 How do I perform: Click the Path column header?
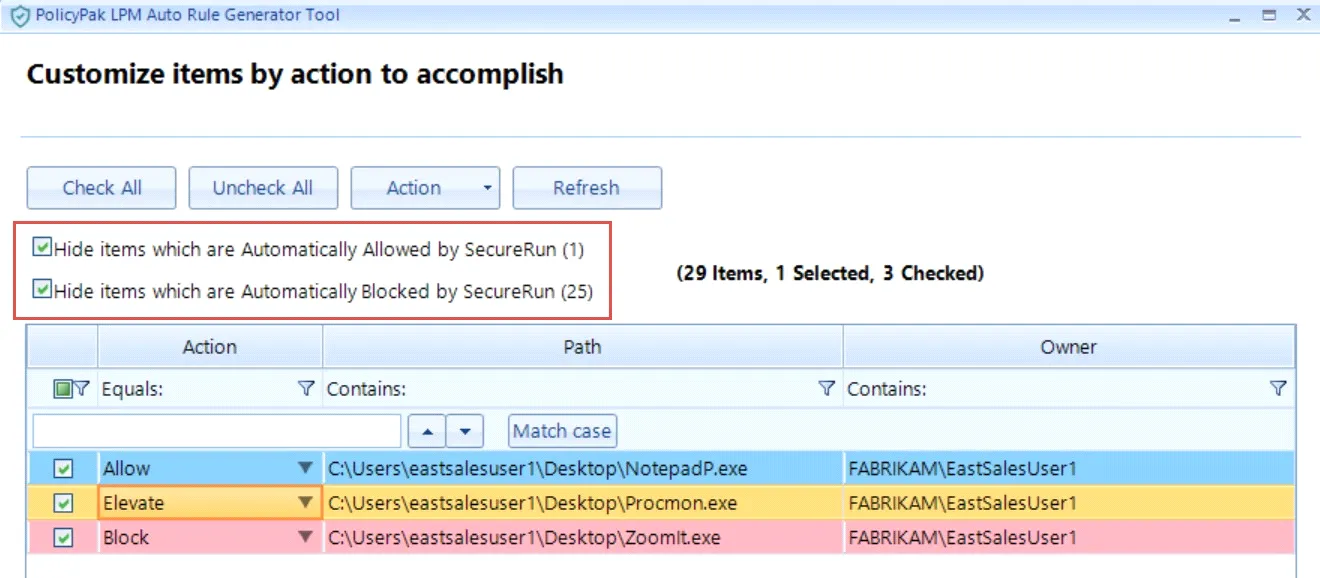(582, 347)
